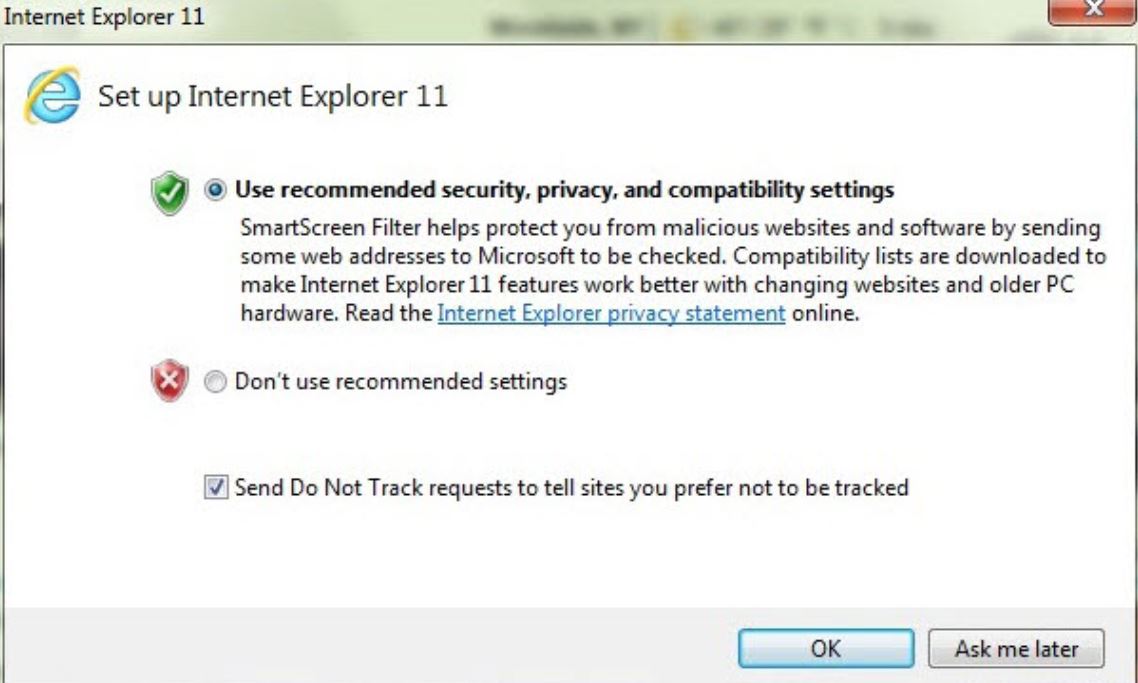This screenshot has width=1138, height=683.
Task: Choose the Don't use recommended settings radio
Action: 215,382
